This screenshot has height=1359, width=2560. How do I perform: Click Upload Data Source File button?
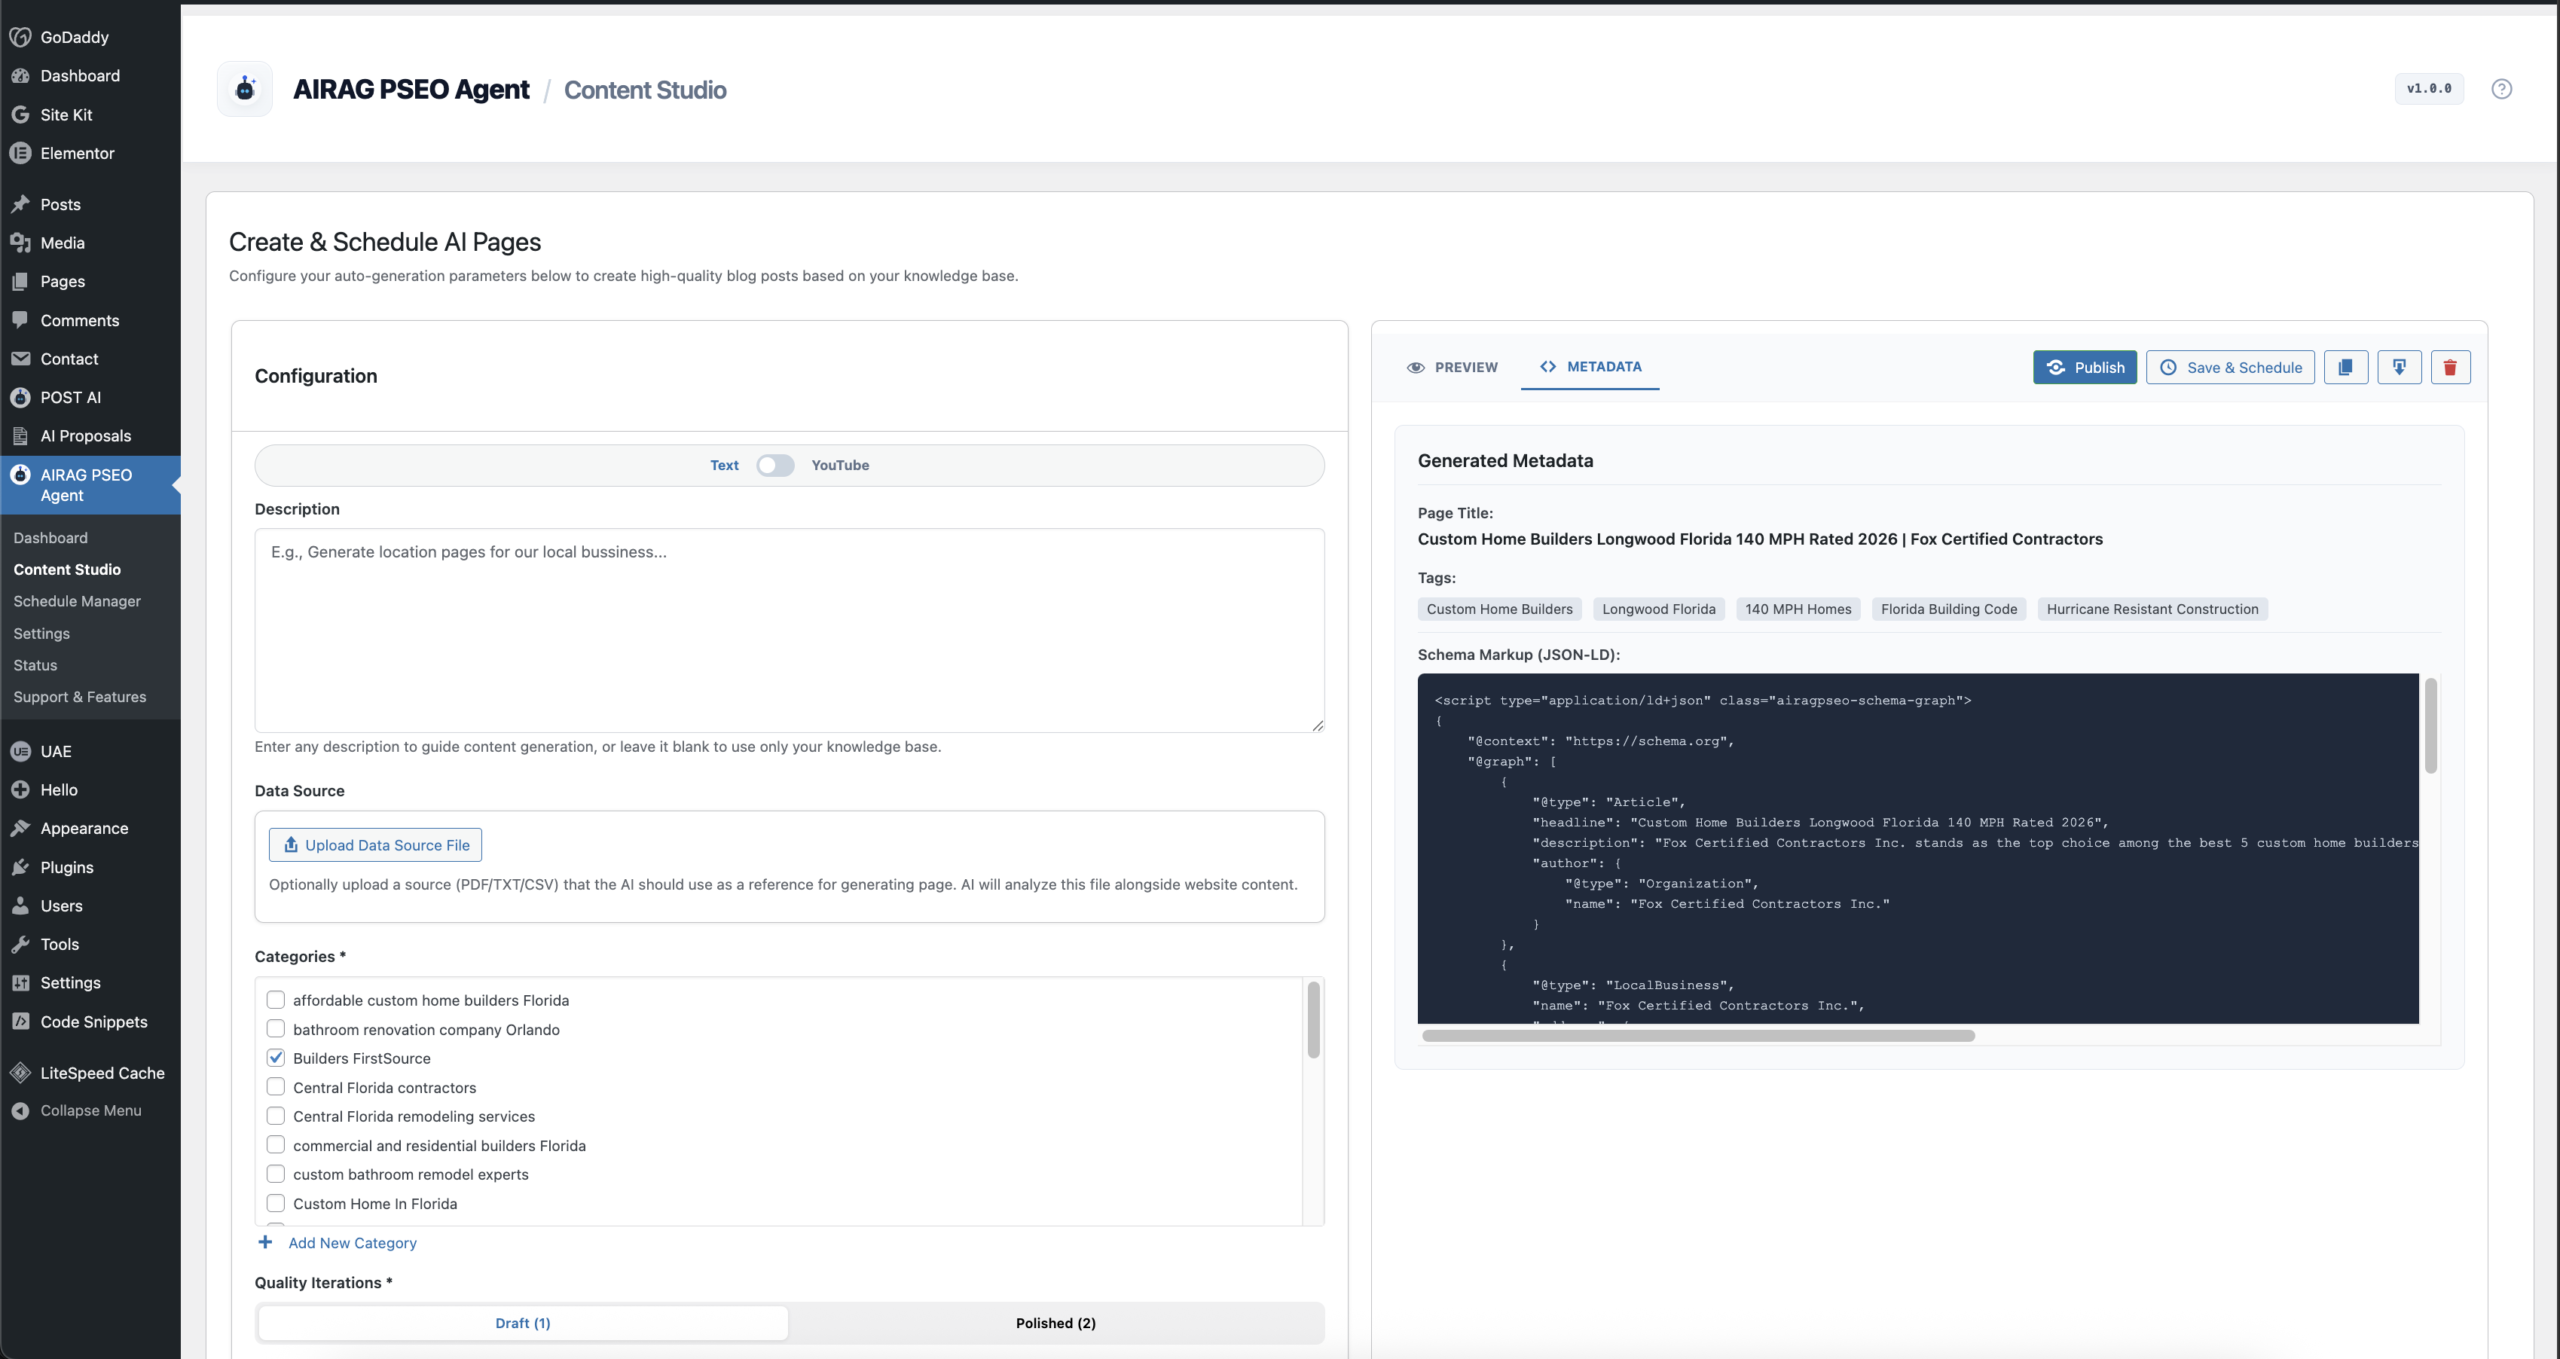click(x=375, y=845)
